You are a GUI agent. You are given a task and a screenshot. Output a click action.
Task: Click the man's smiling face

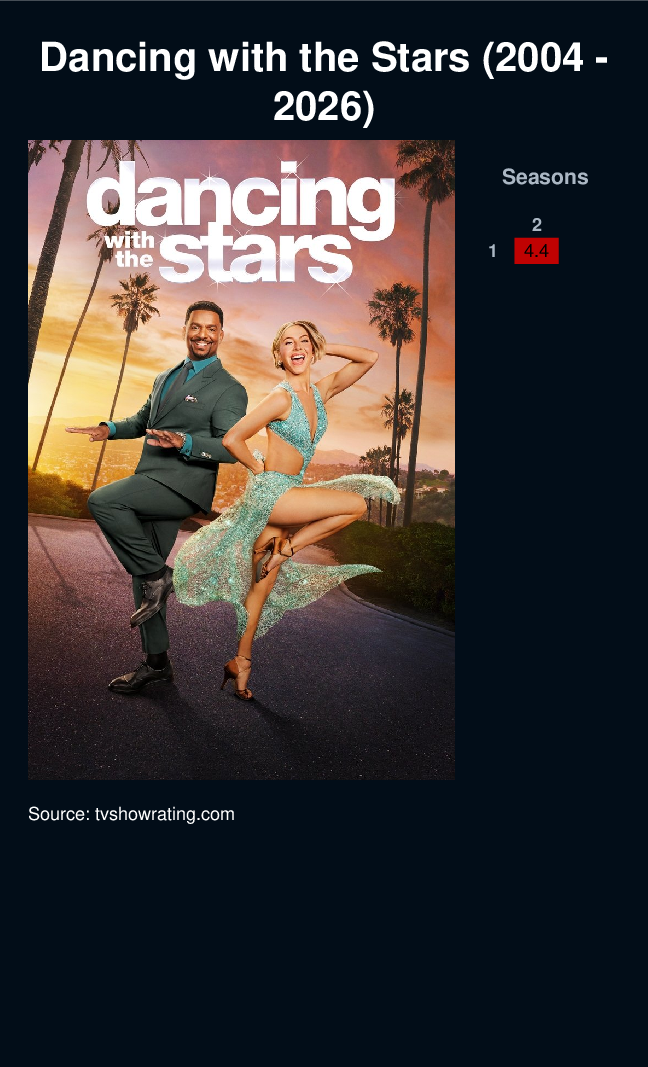[204, 333]
